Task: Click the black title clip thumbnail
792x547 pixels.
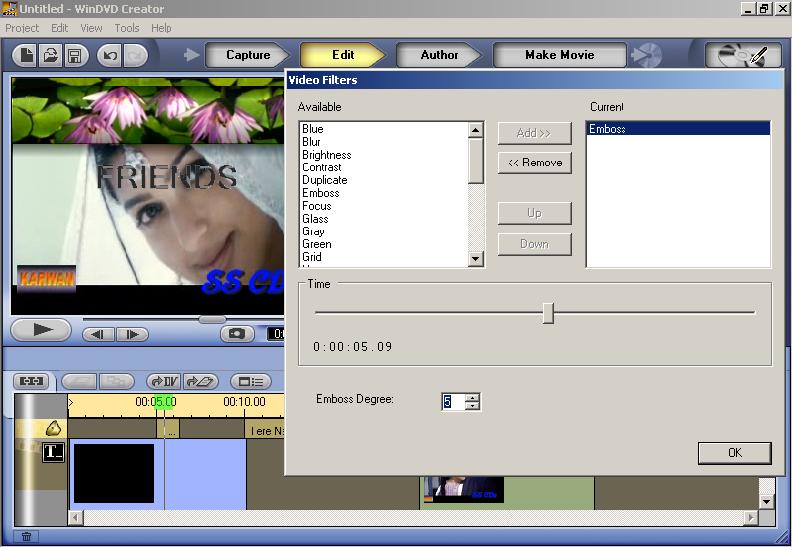Action: tap(114, 473)
